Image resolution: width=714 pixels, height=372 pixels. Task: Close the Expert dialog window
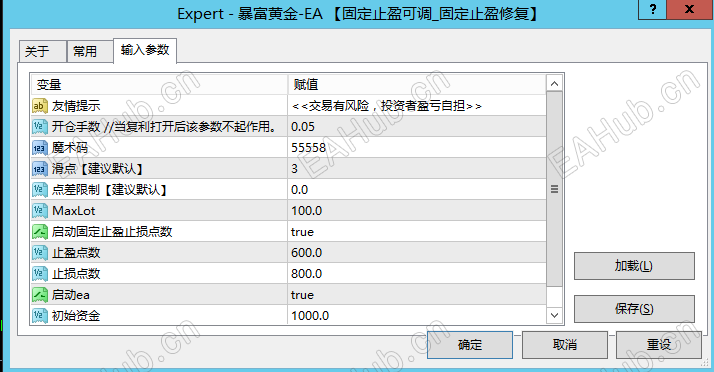point(689,9)
